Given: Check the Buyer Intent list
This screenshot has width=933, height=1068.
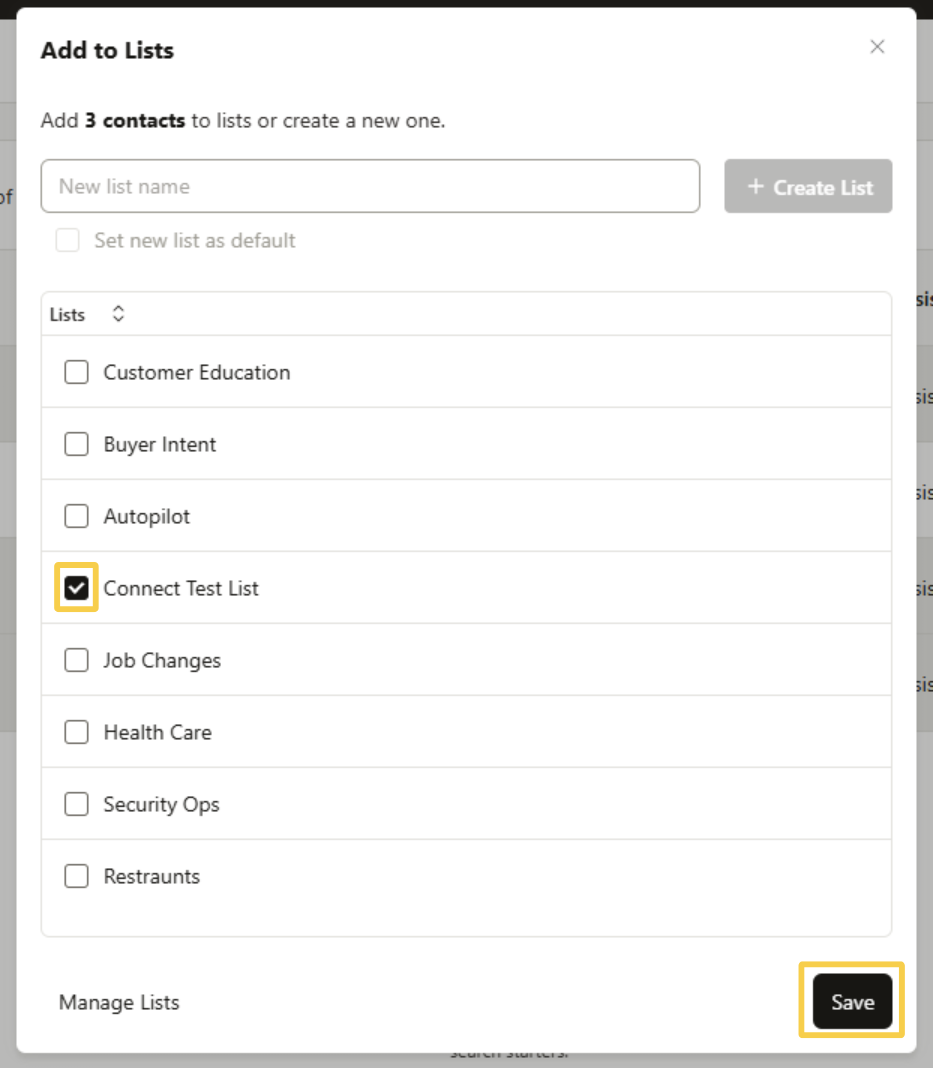Looking at the screenshot, I should coord(76,444).
